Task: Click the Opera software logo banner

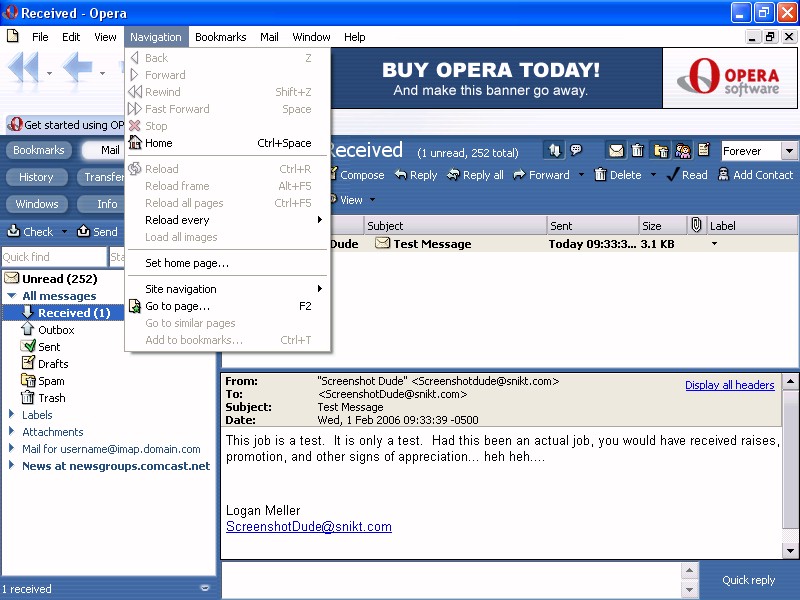Action: pyautogui.click(x=730, y=78)
